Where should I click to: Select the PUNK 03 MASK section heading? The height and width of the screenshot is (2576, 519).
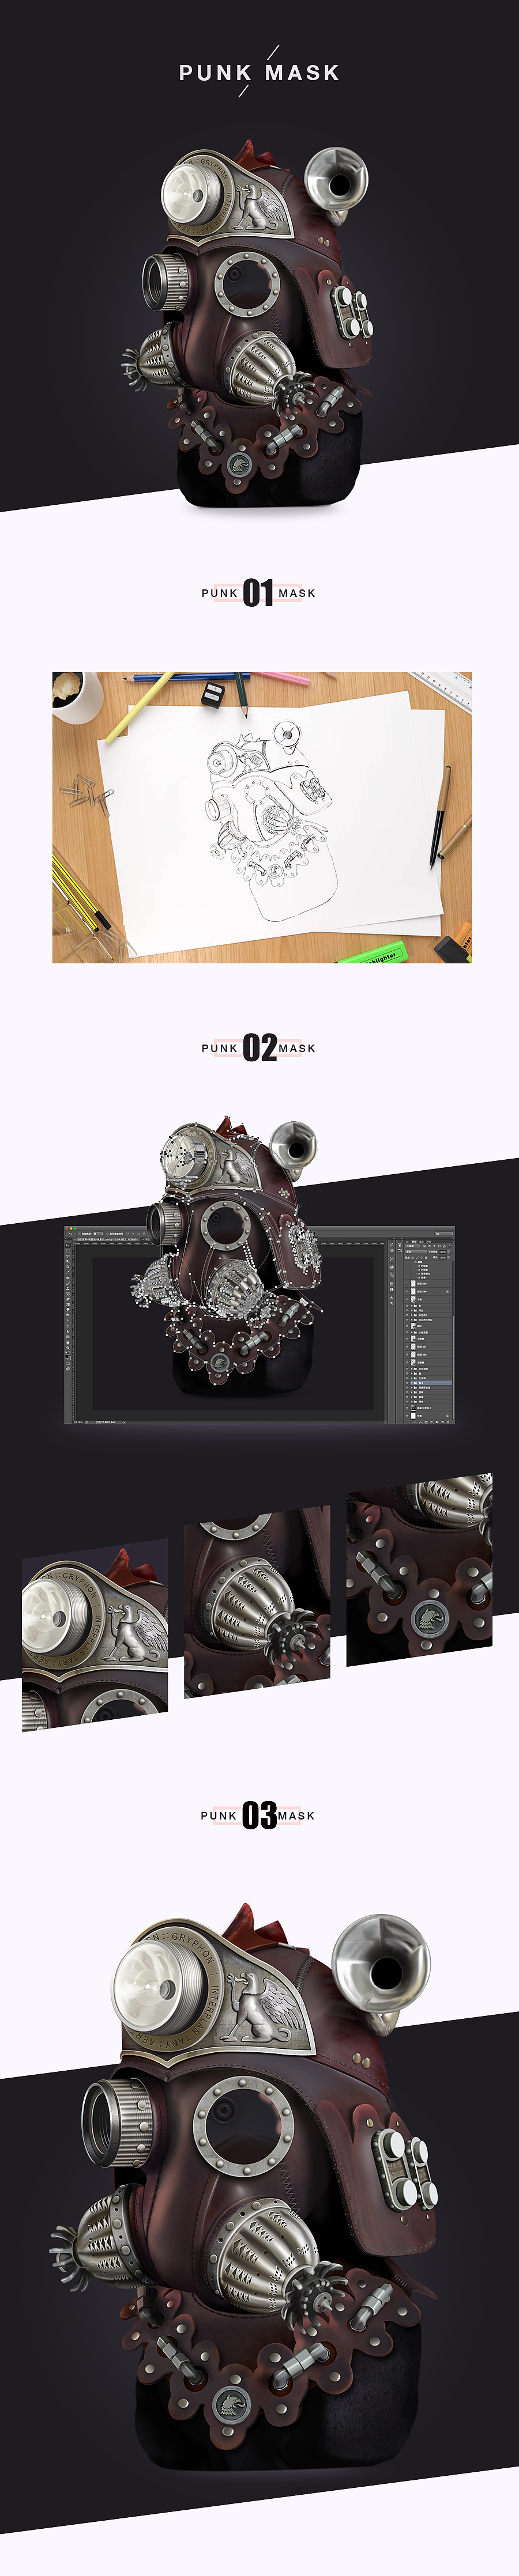pyautogui.click(x=259, y=1815)
